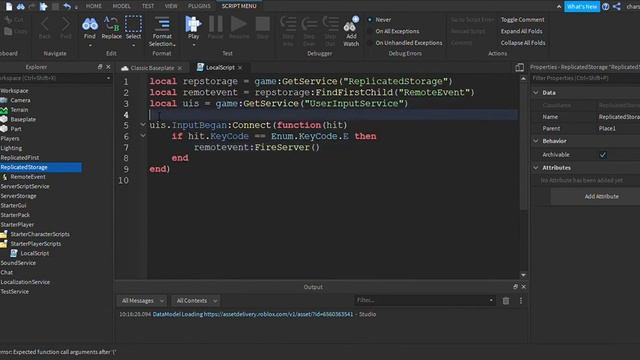Image resolution: width=640 pixels, height=360 pixels.
Task: Open the All Contexts dropdown
Action: point(196,301)
